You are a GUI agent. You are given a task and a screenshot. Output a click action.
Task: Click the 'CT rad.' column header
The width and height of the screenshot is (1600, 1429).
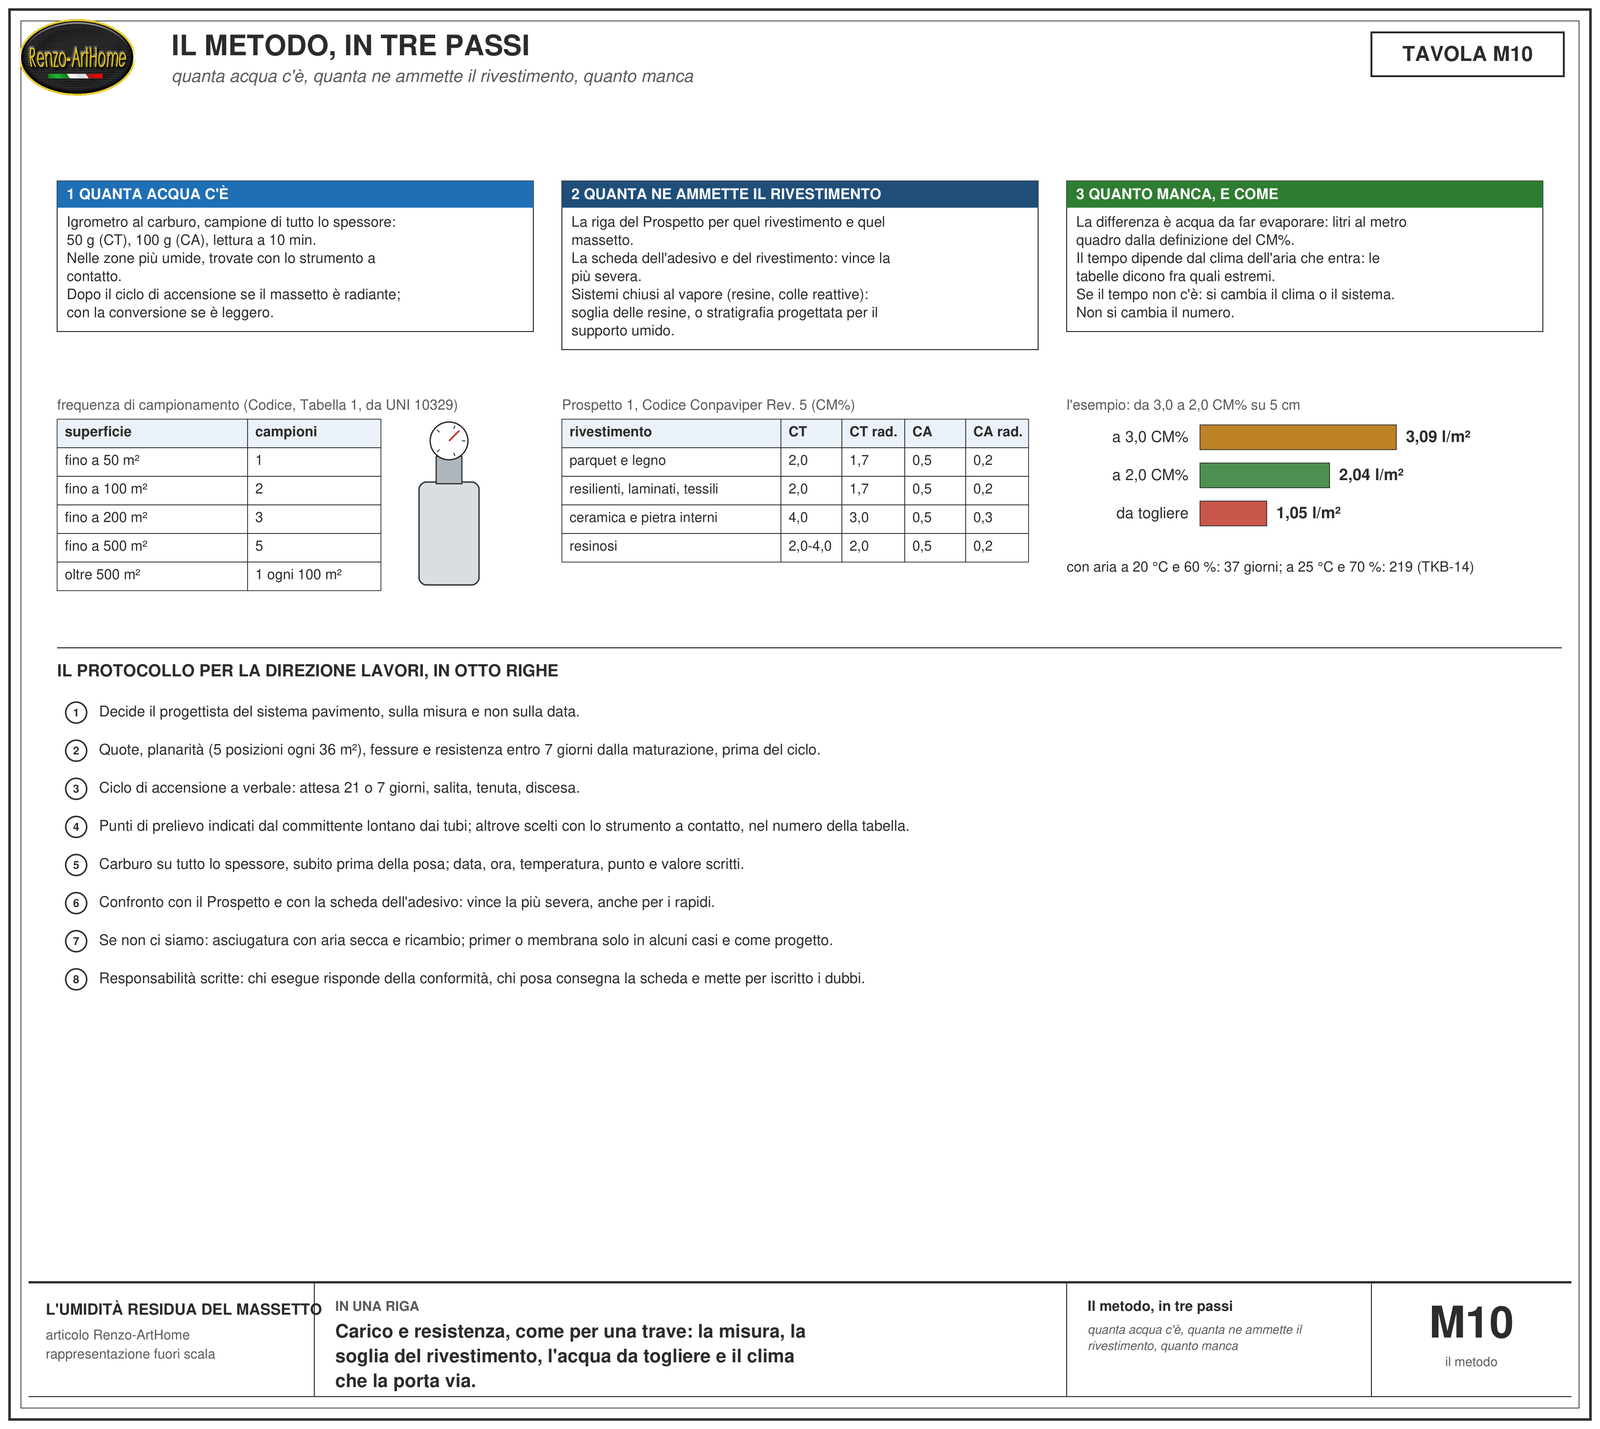pos(873,432)
